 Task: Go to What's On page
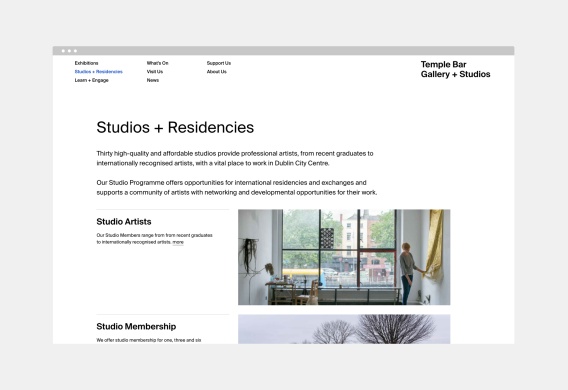click(x=157, y=63)
